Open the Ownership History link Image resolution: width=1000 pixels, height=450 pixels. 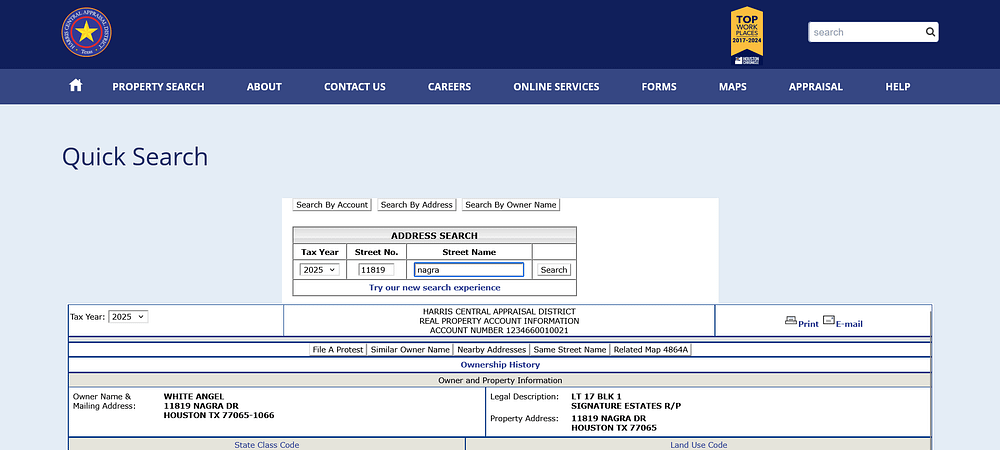point(500,365)
